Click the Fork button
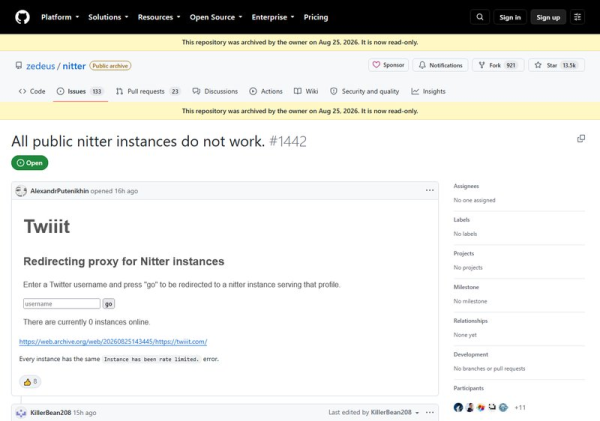 click(x=498, y=65)
